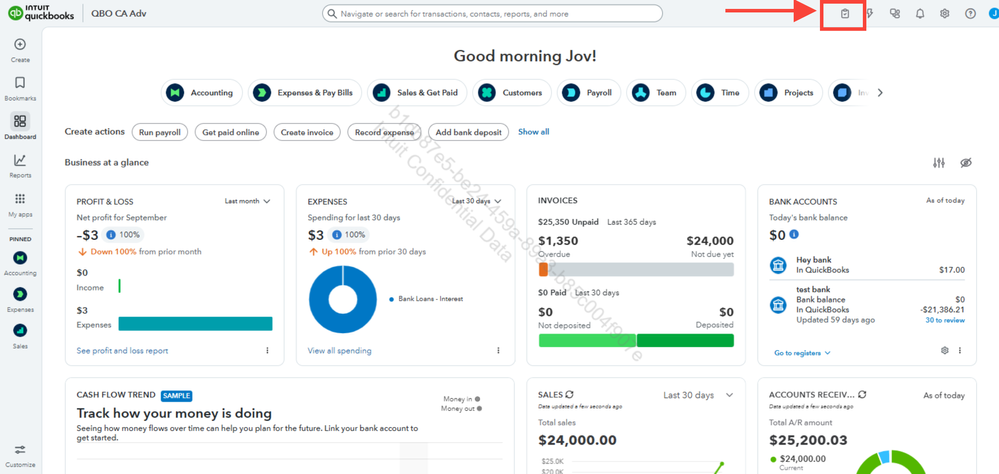Open the Sales Last 30 days dropdown
999x474 pixels.
coord(698,395)
